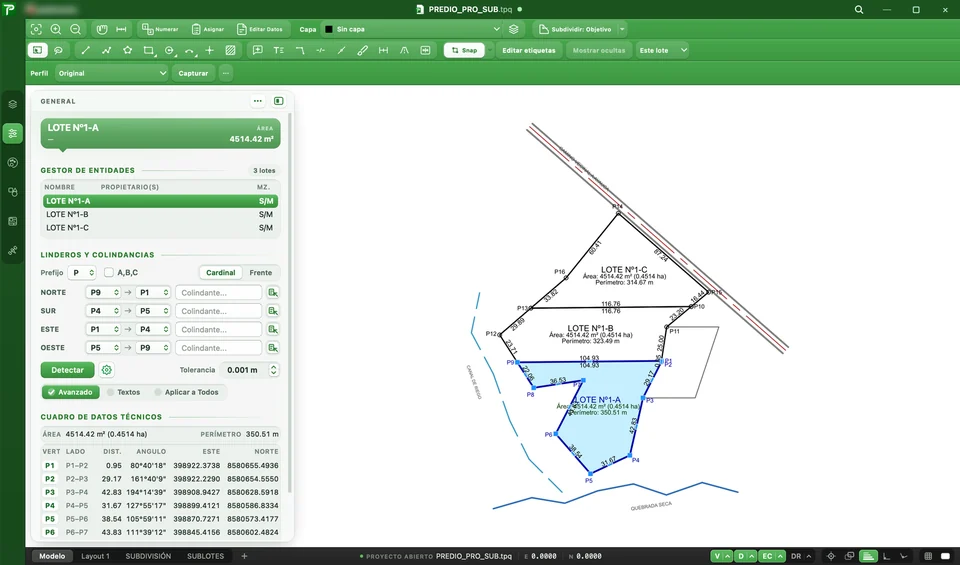
Task: Choose the polyline drawing tool
Action: pyautogui.click(x=107, y=50)
